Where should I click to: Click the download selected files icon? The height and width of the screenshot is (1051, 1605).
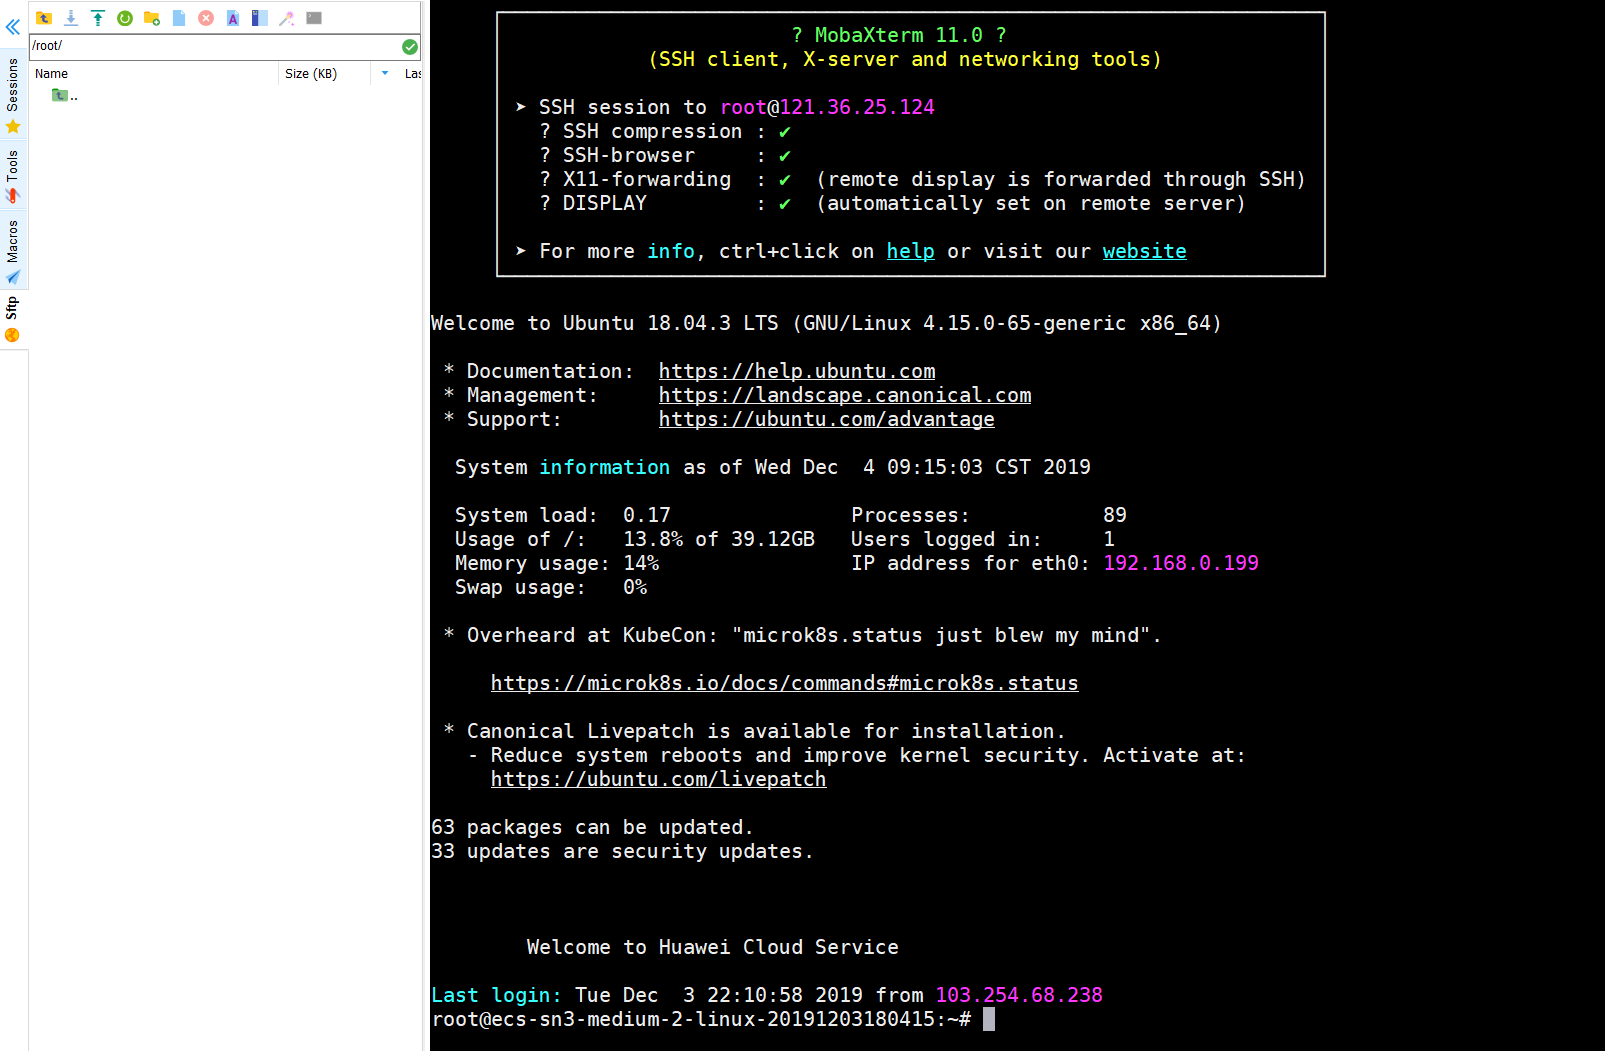point(71,18)
